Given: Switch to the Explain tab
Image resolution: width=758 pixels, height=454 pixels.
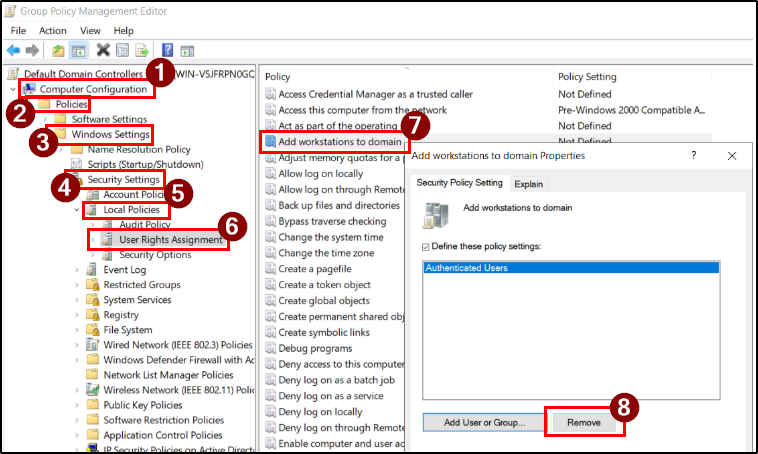Looking at the screenshot, I should 528,184.
